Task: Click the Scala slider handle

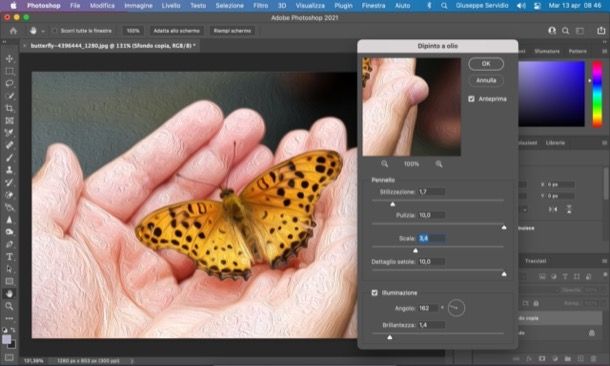Action: (415, 250)
